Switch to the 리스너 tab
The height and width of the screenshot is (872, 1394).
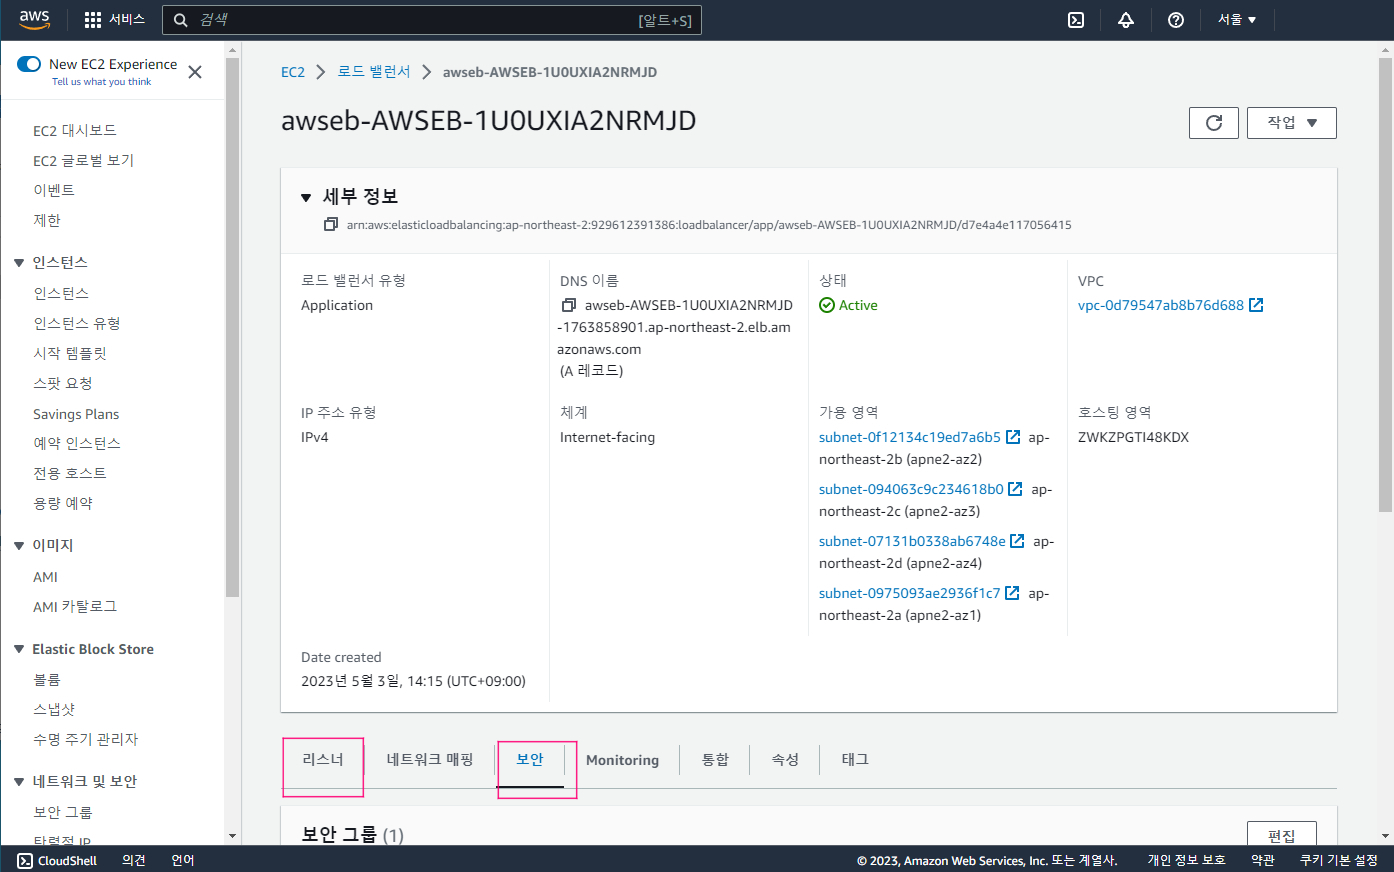click(323, 760)
